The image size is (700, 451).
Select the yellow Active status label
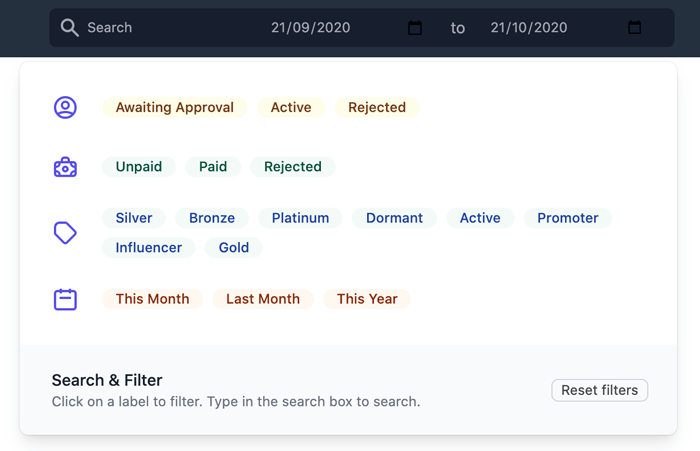pos(291,108)
